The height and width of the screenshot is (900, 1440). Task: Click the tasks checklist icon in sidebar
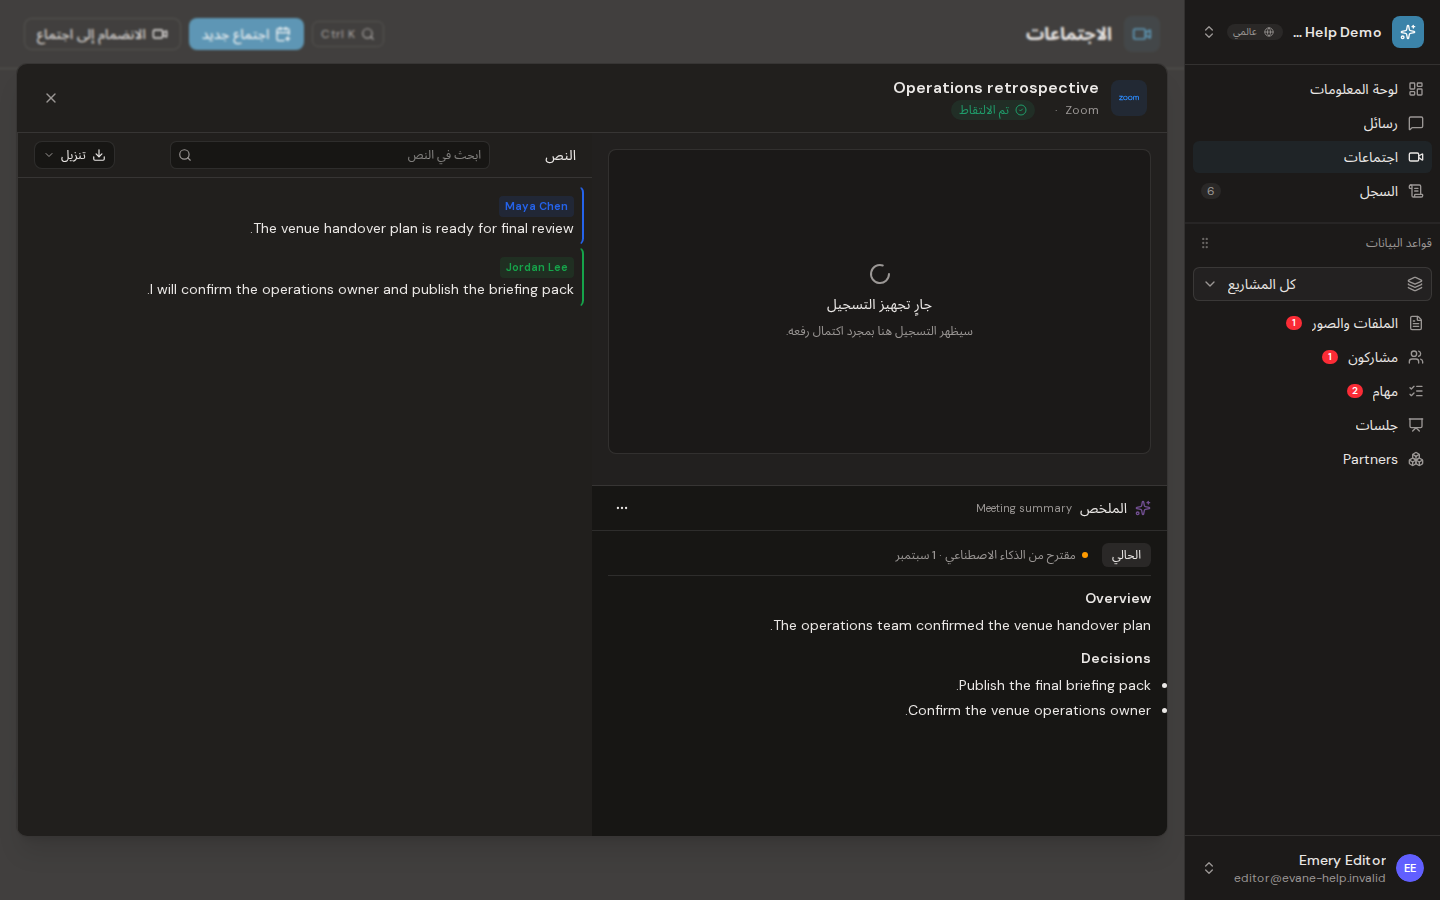click(1416, 391)
